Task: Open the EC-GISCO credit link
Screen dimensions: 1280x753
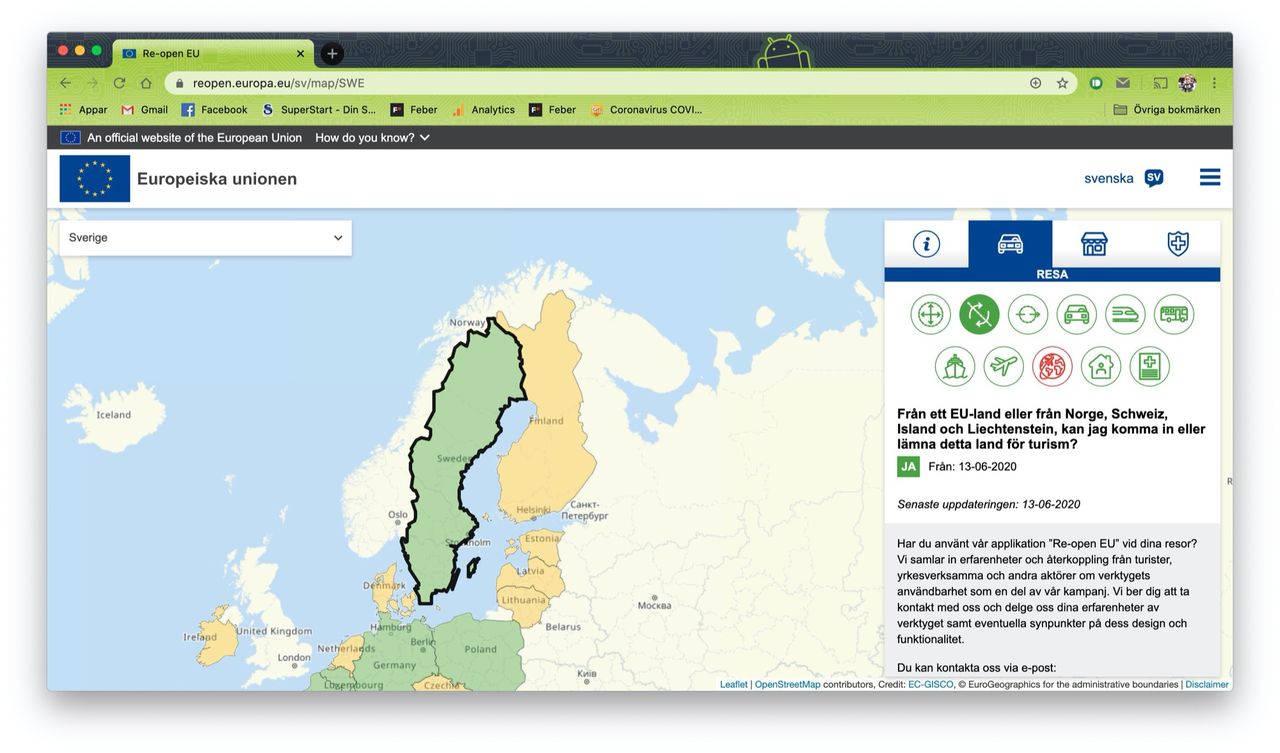Action: [x=930, y=685]
